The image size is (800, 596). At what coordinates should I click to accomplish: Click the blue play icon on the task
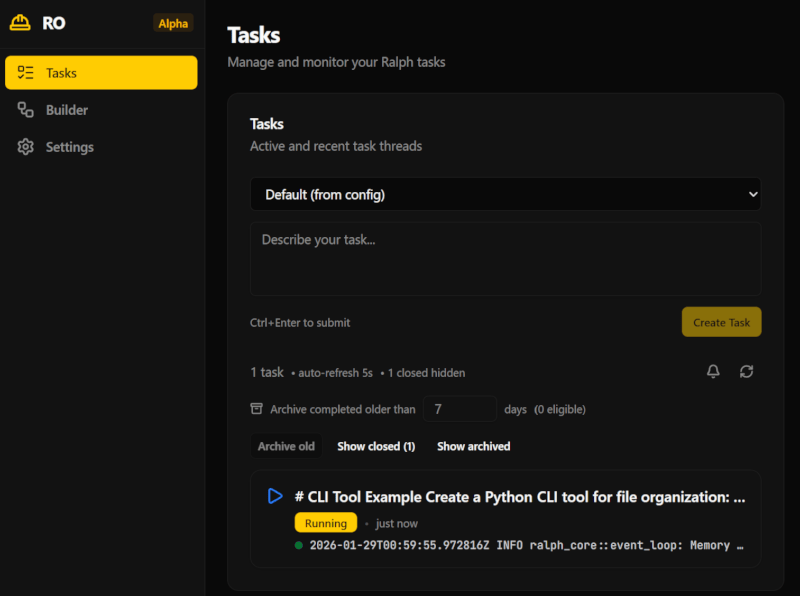pos(276,496)
